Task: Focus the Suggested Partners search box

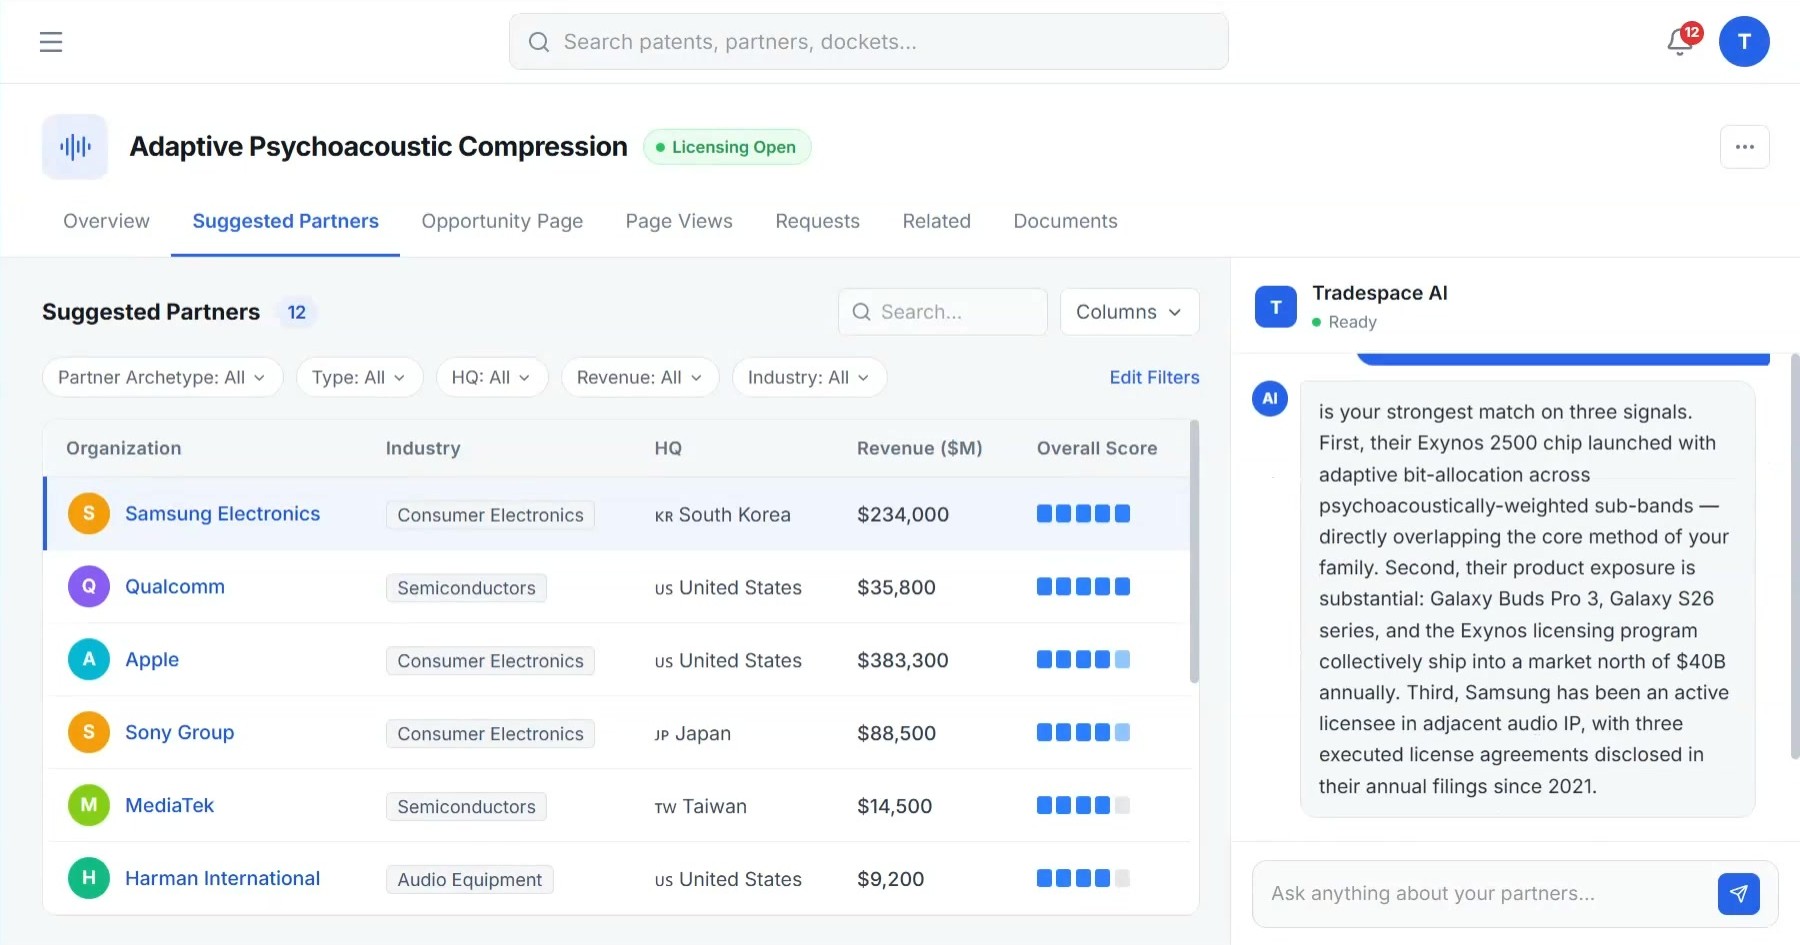Action: pos(942,312)
